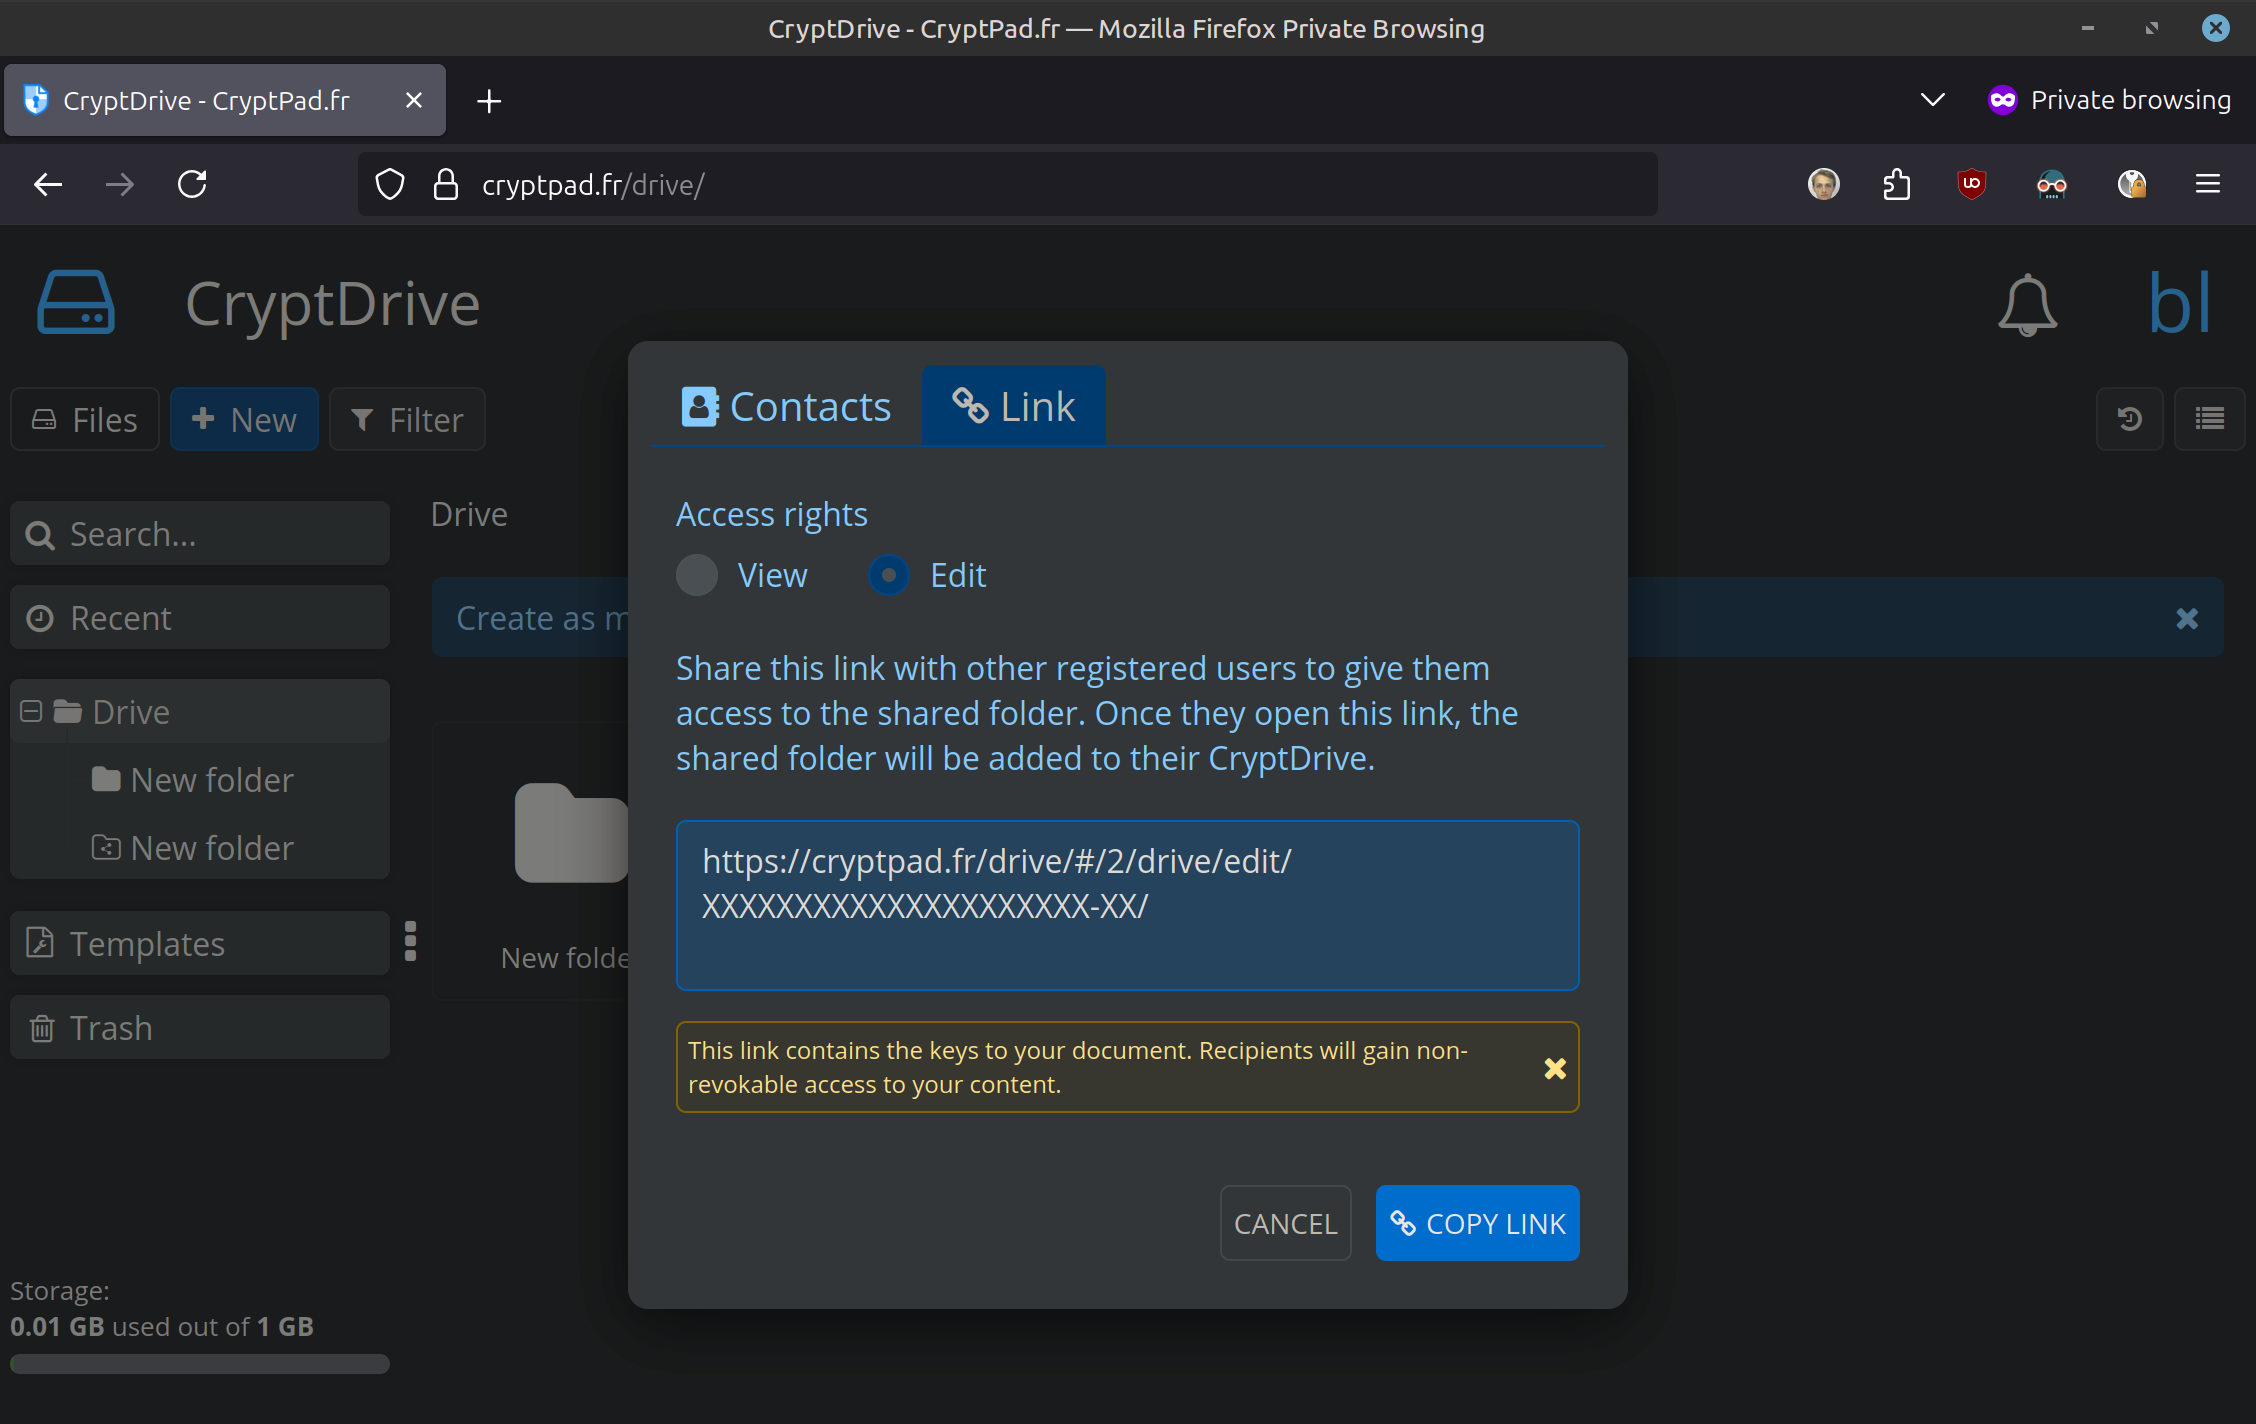Select the View access right

tap(697, 575)
